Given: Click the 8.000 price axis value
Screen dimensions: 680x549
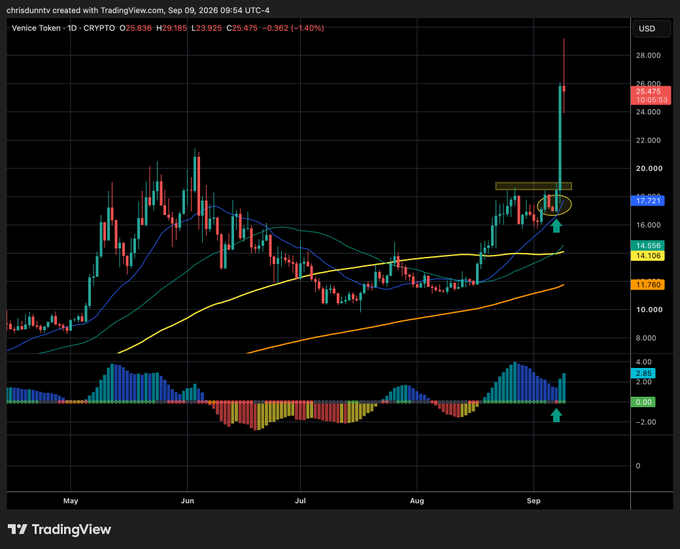Looking at the screenshot, I should pyautogui.click(x=646, y=338).
